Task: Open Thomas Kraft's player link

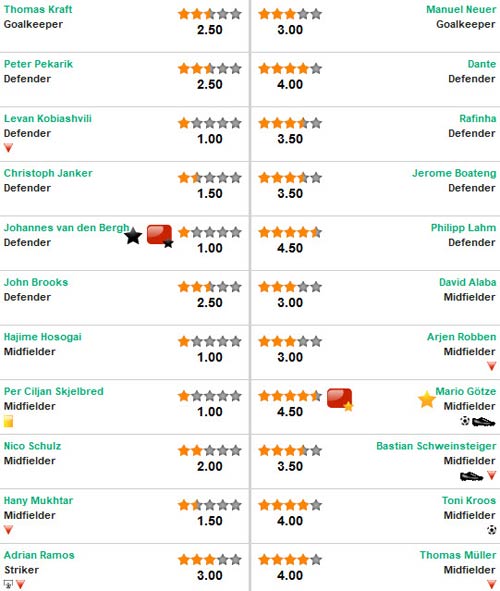Action: [38, 9]
